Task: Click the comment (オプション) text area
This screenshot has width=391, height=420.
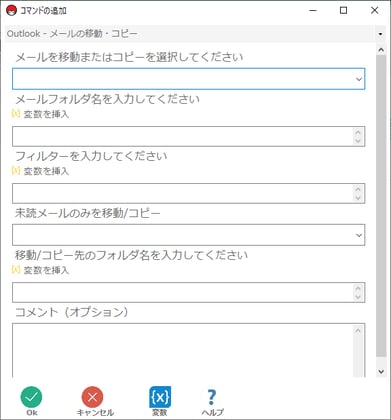Action: click(189, 350)
